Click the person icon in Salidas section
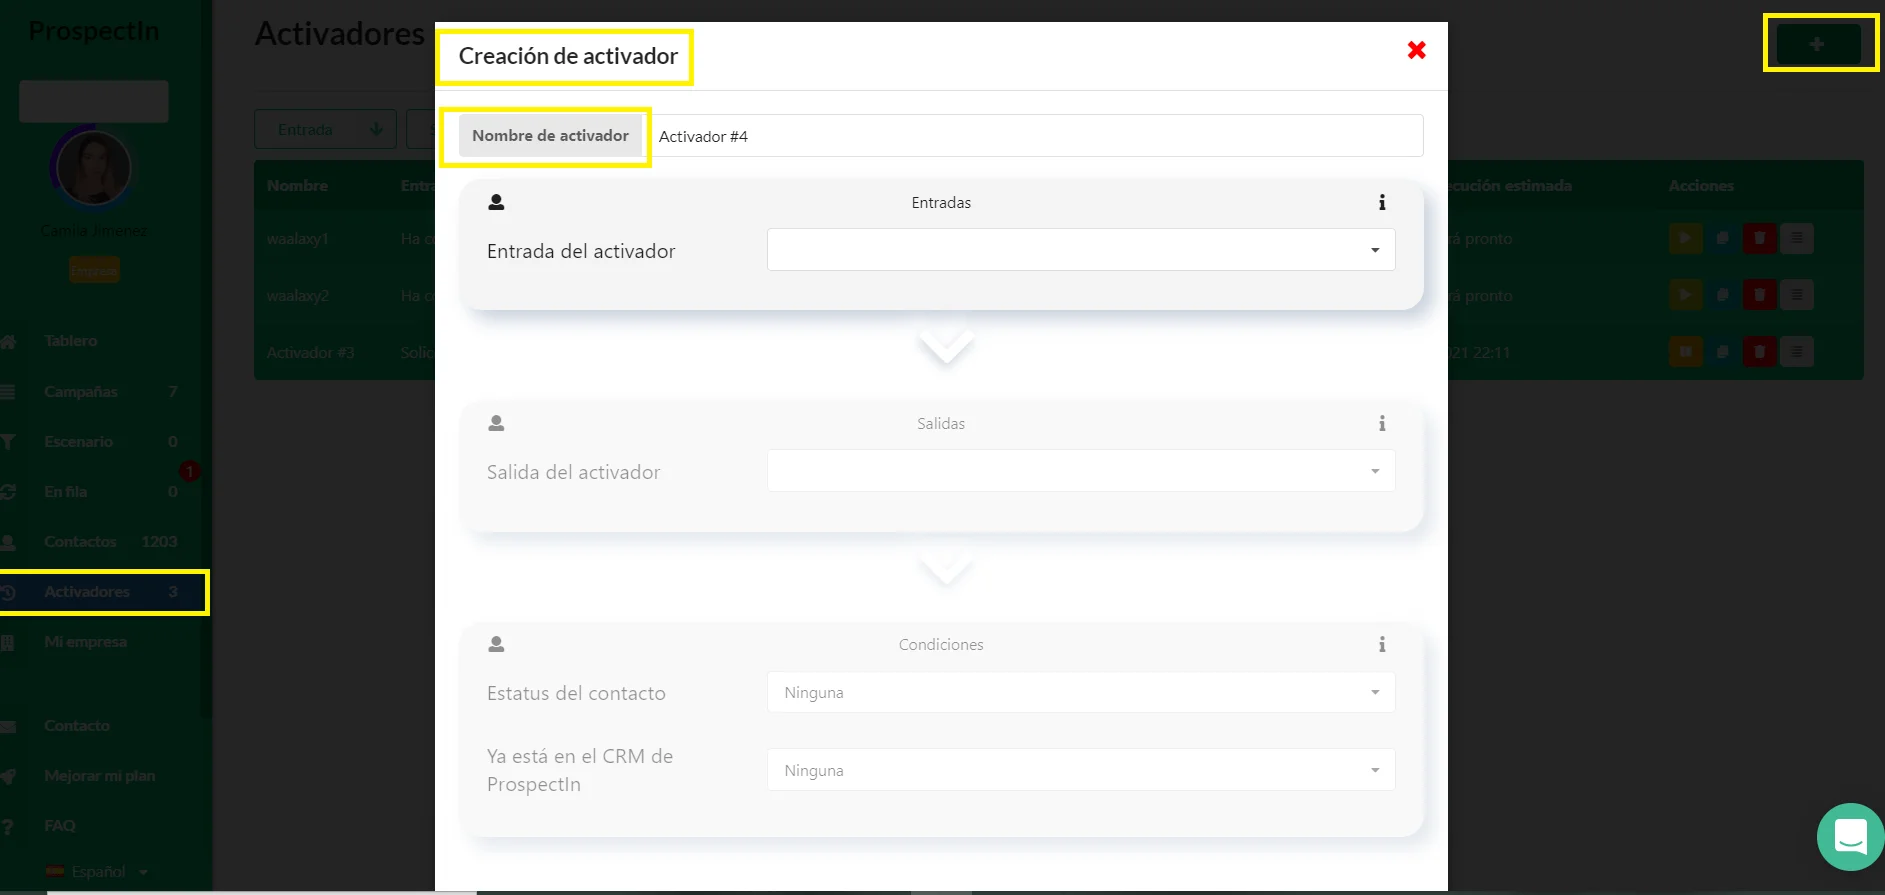1885x895 pixels. click(x=496, y=423)
